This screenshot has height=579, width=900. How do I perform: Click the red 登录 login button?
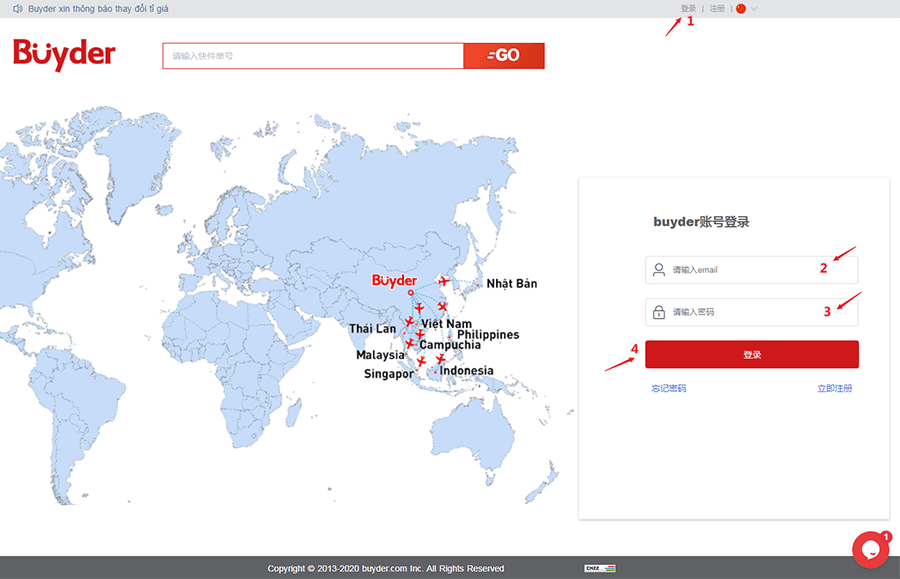(752, 355)
